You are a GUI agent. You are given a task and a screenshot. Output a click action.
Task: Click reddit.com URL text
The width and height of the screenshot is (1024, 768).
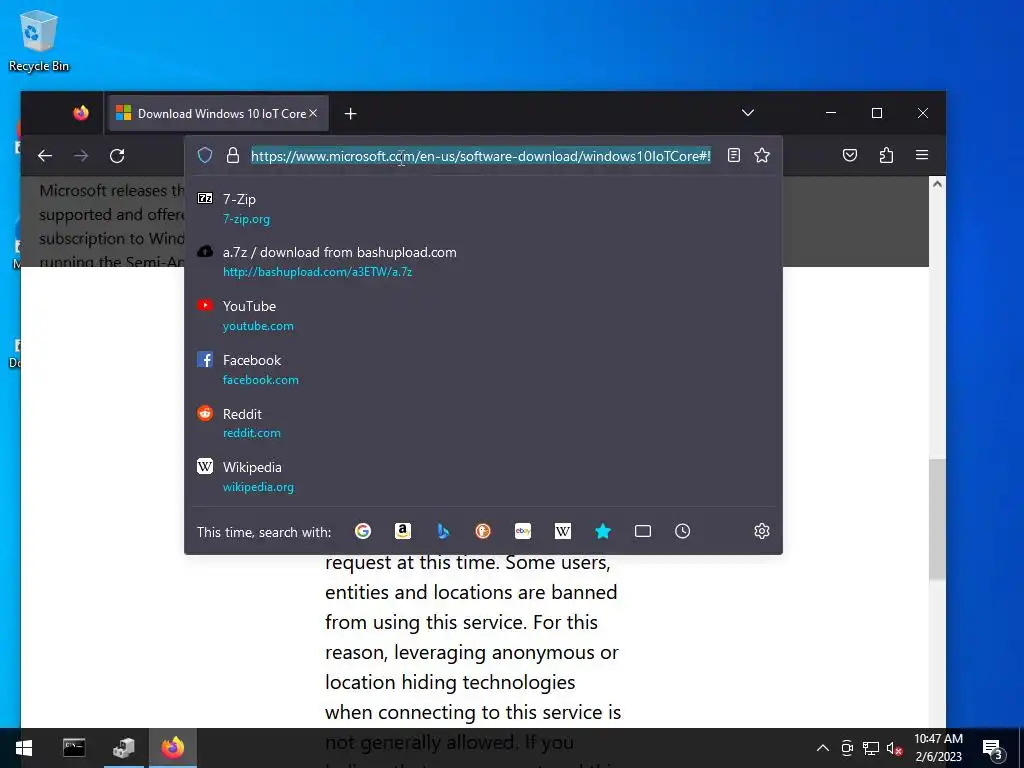251,433
